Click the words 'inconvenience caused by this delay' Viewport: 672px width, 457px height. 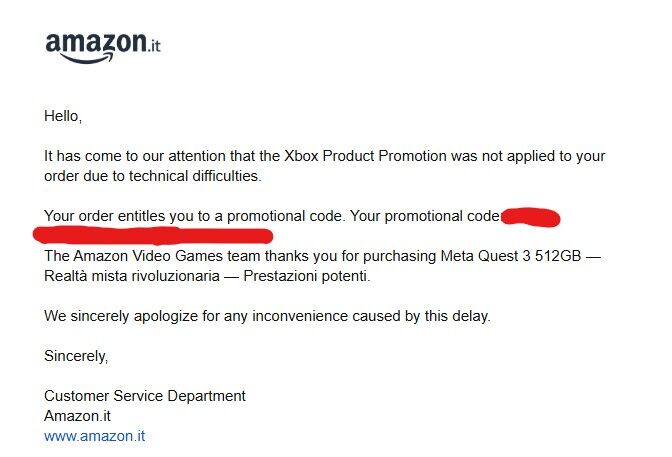pyautogui.click(x=371, y=316)
